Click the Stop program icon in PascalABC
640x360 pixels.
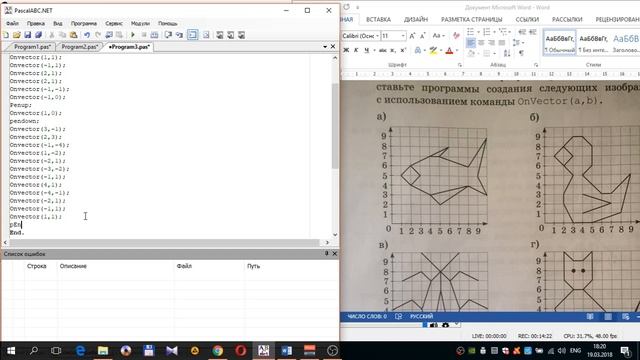[x=144, y=35]
